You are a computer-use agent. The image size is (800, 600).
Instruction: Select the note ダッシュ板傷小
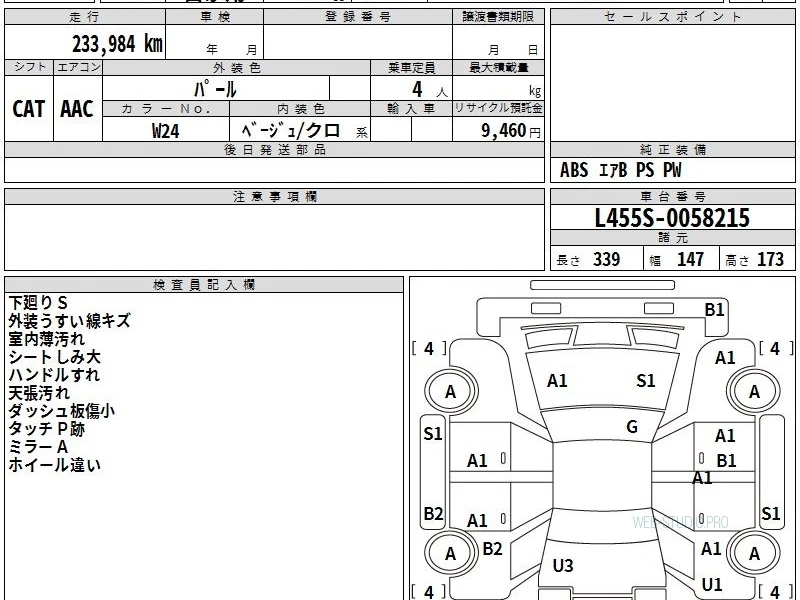click(62, 411)
